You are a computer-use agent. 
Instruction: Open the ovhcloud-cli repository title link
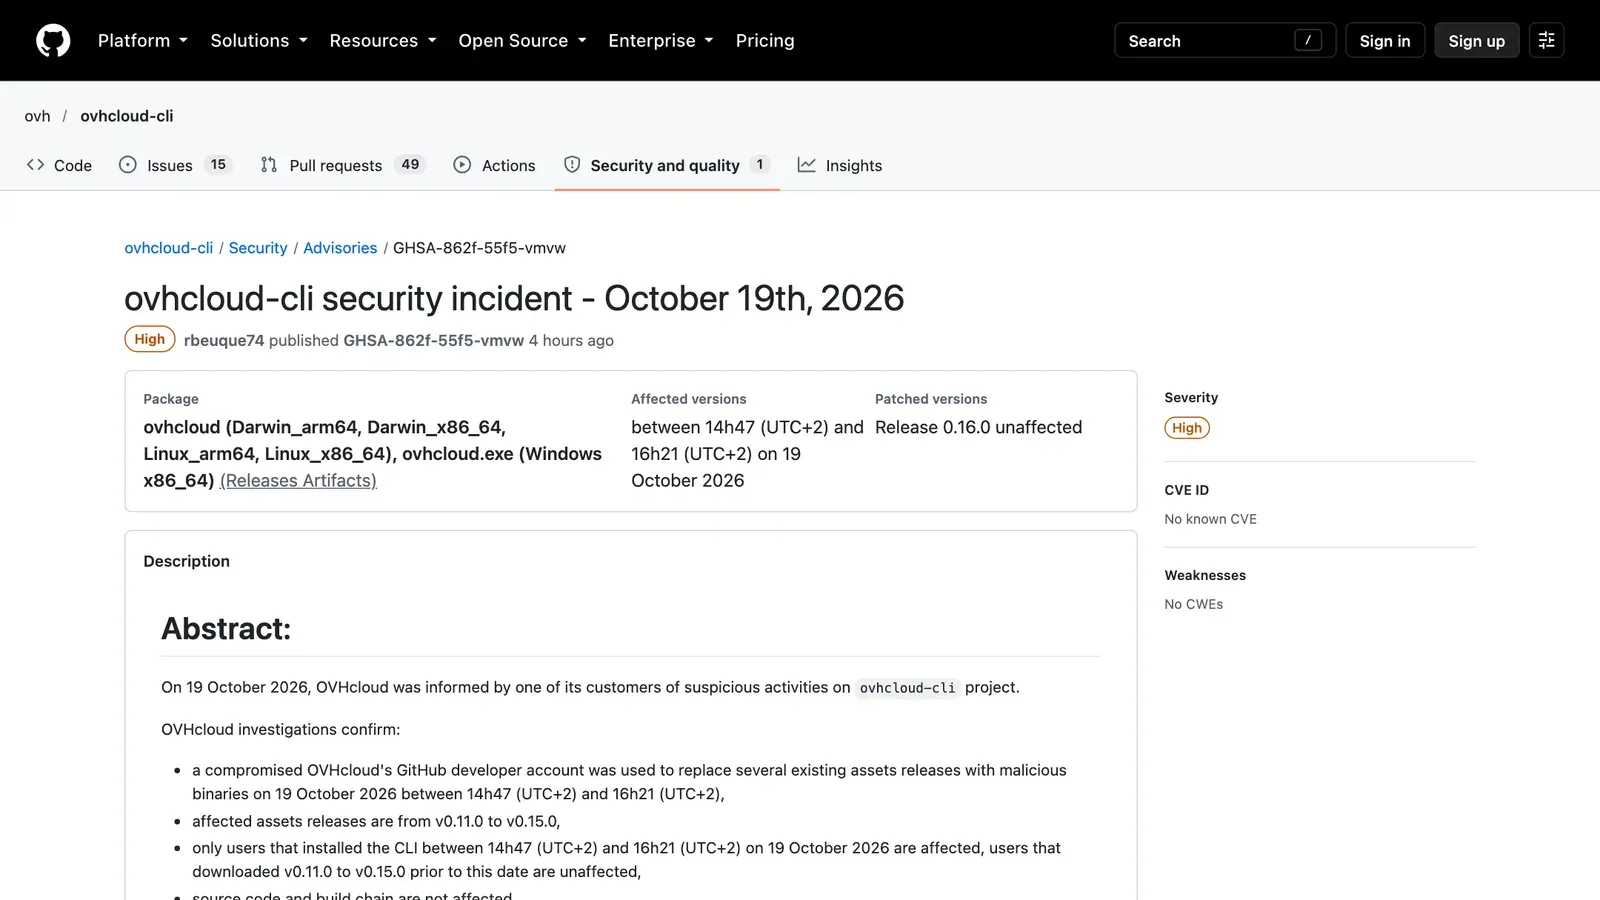pyautogui.click(x=127, y=116)
